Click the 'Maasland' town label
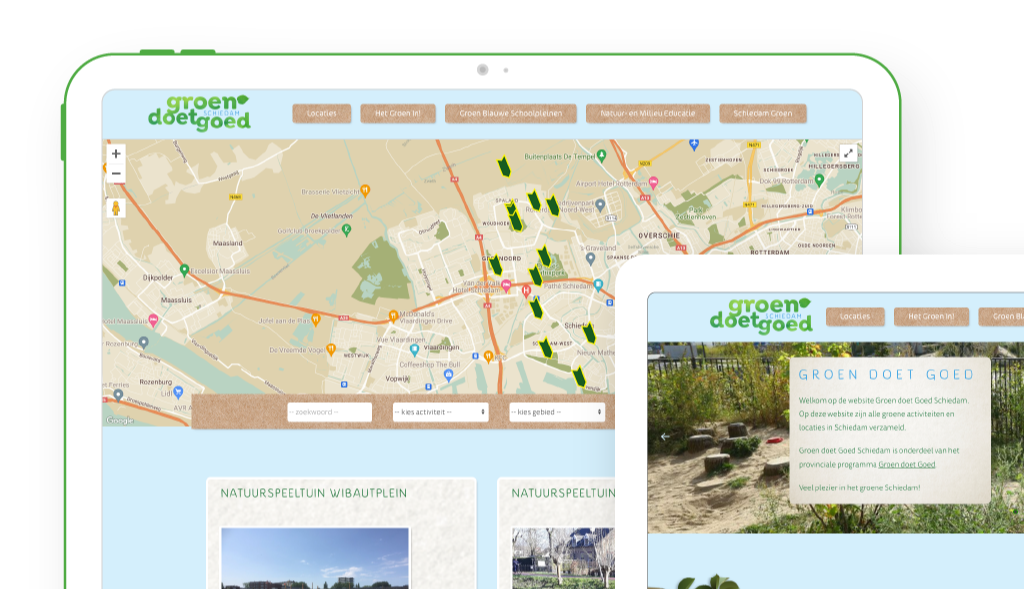Viewport: 1024px width, 589px height. [x=227, y=244]
